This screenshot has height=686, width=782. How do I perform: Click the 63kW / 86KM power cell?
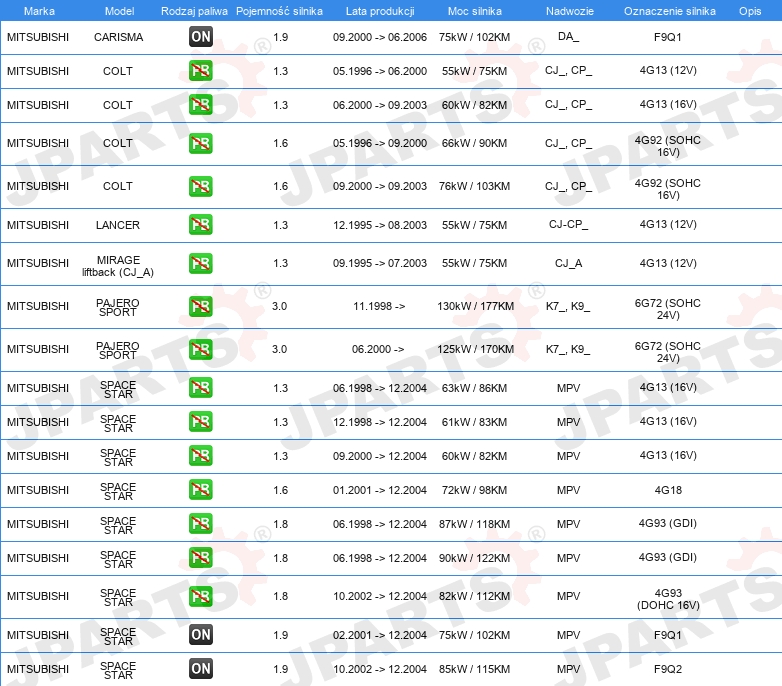click(474, 388)
